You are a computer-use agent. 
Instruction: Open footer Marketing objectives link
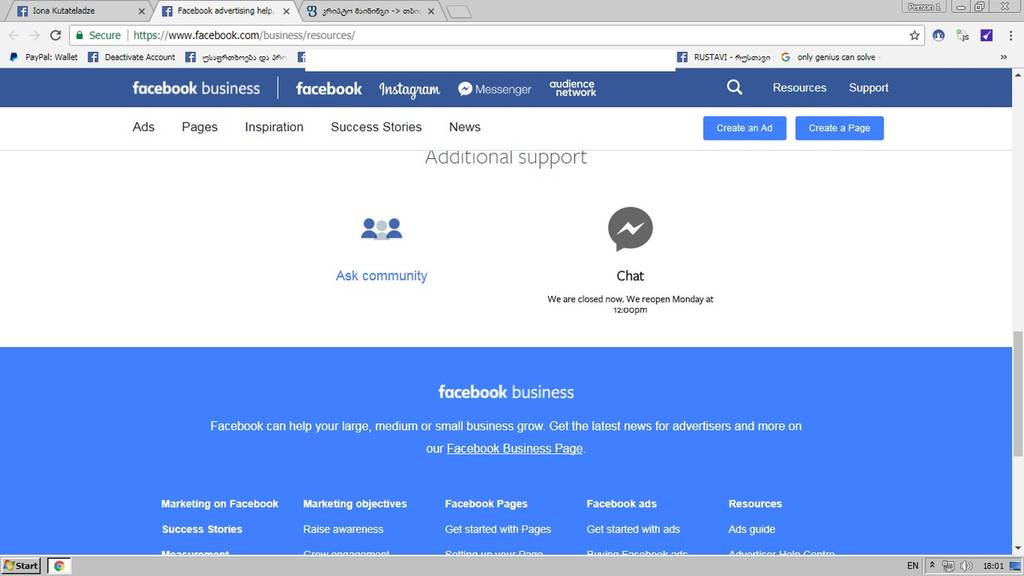tap(355, 504)
